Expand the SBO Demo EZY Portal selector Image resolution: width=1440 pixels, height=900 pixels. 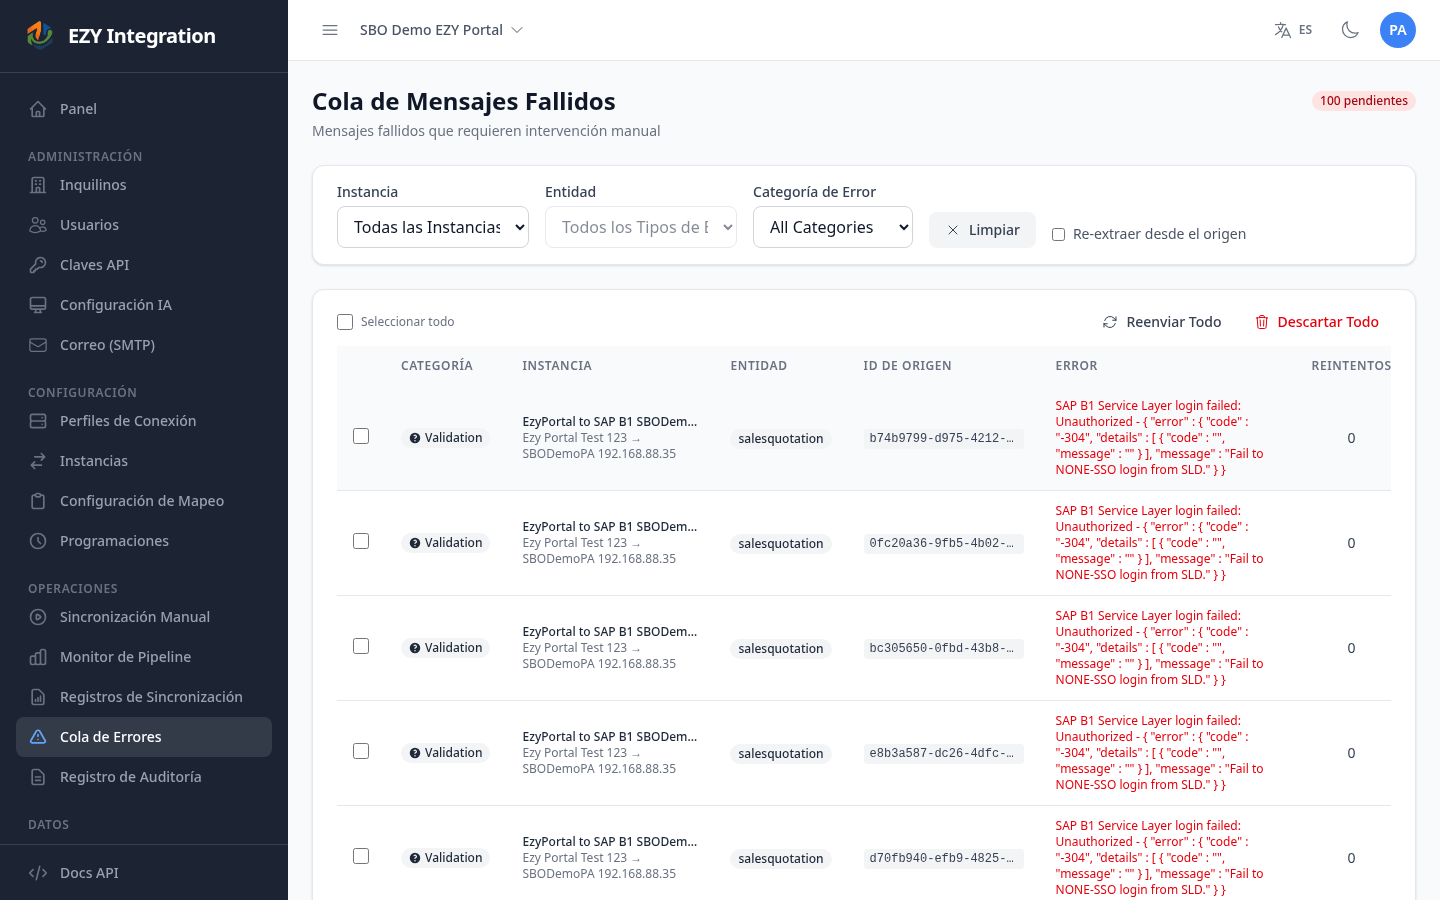[441, 30]
